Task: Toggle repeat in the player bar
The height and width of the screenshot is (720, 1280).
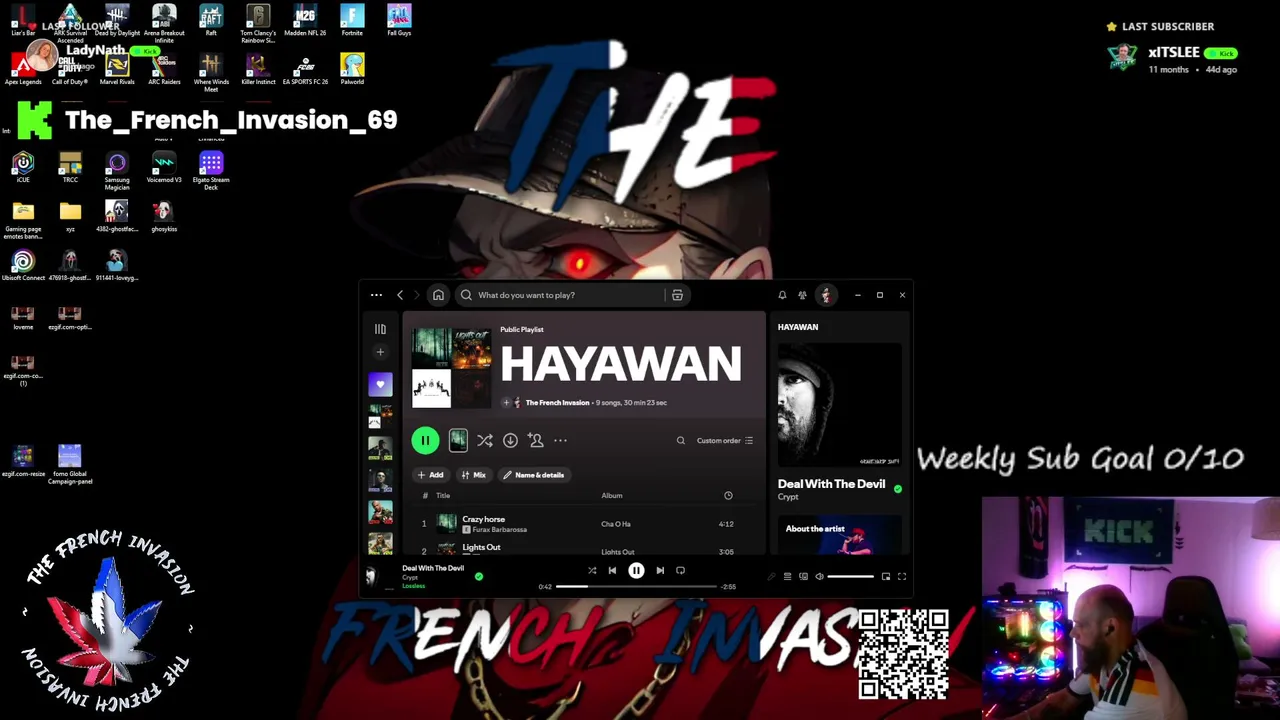Action: 680,570
